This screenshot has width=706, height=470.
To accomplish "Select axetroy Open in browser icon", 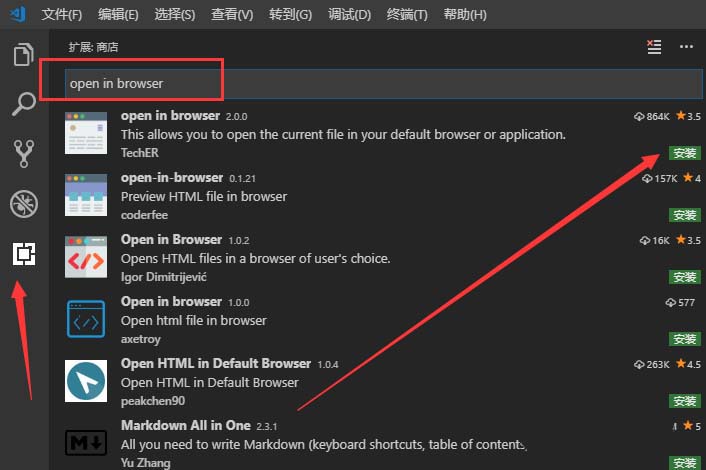I will pos(86,319).
